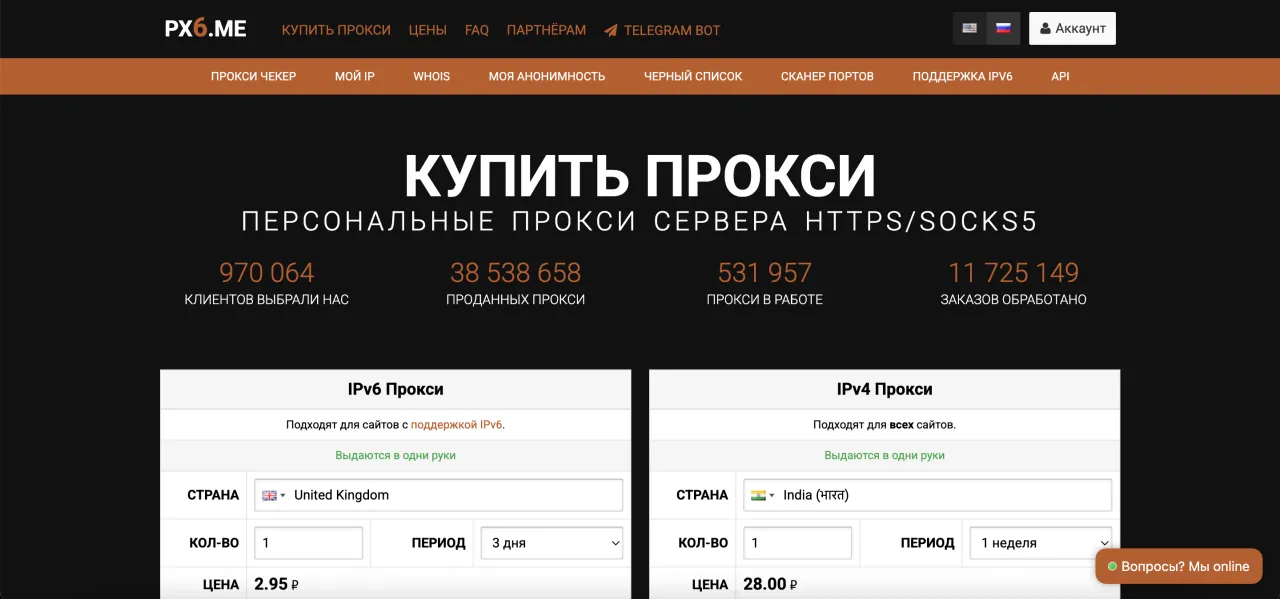
Task: Click the IPv4 country field with India
Action: pos(940,495)
